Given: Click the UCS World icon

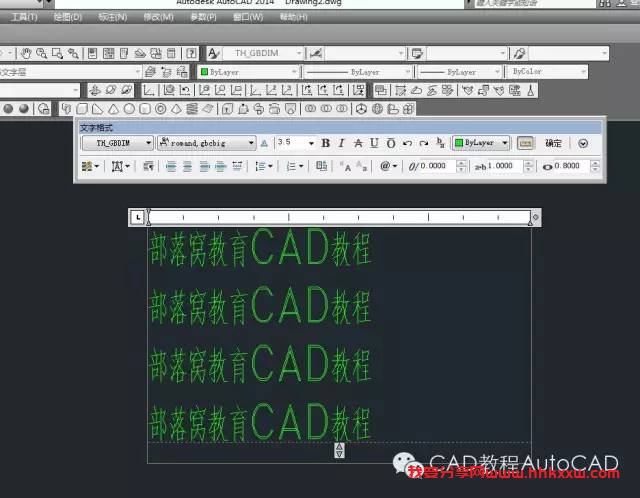Looking at the screenshot, I should coord(169,90).
